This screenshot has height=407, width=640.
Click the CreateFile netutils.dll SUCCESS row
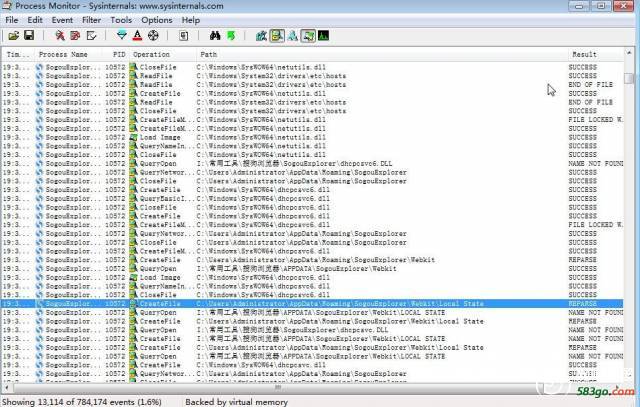[x=312, y=93]
